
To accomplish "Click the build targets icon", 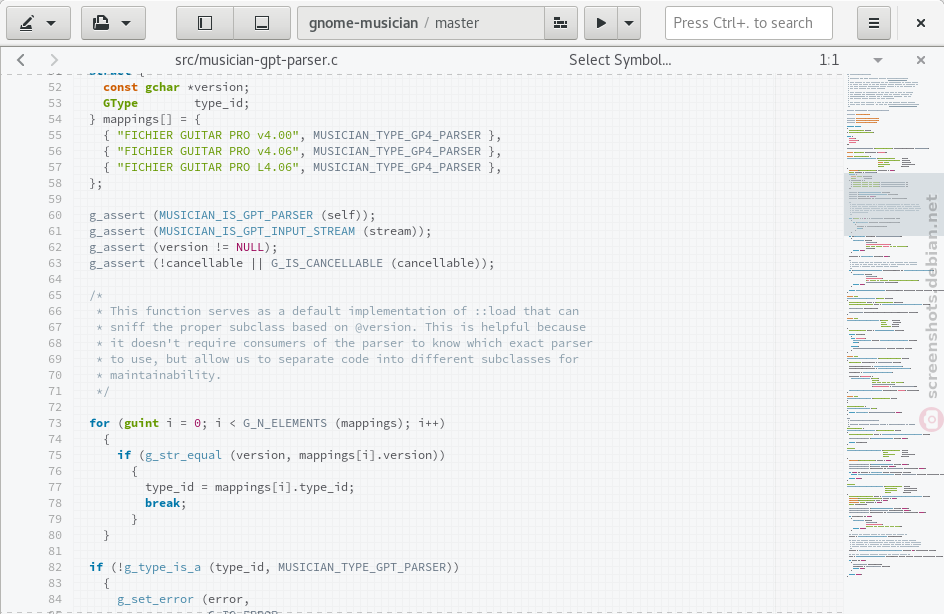I will coord(560,23).
